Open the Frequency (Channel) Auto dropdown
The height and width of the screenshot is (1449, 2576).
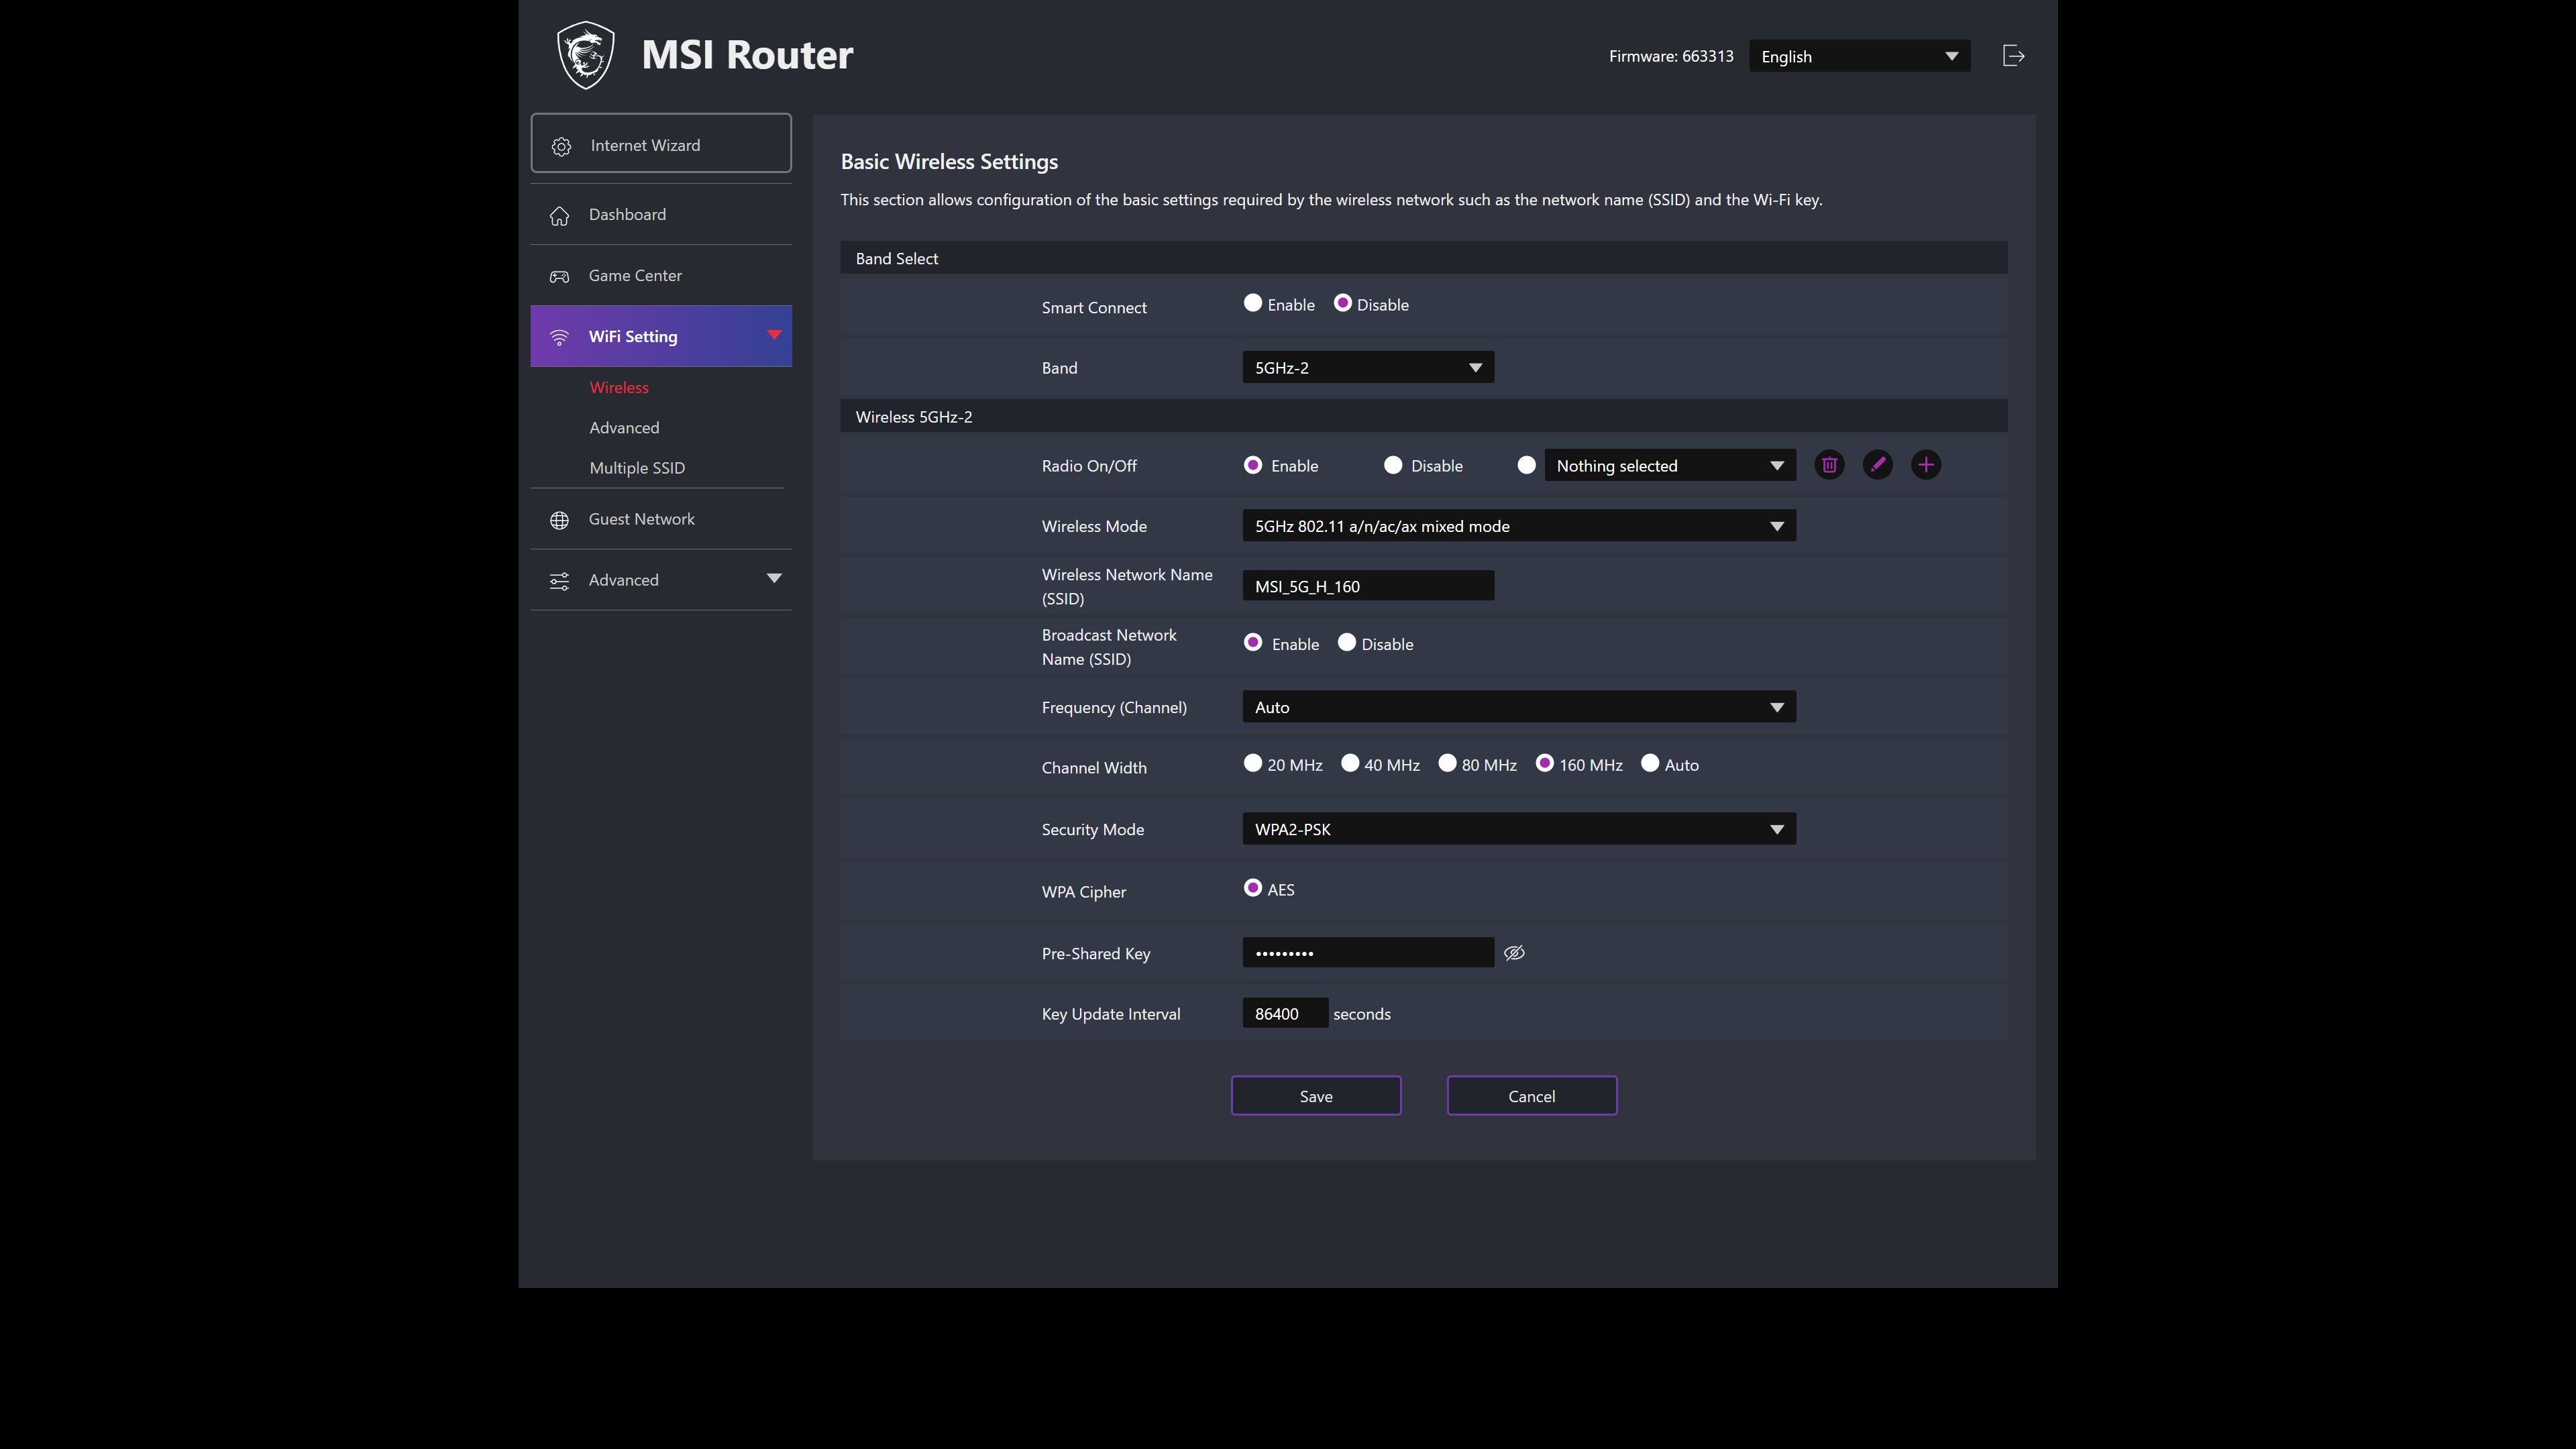tap(1519, 707)
